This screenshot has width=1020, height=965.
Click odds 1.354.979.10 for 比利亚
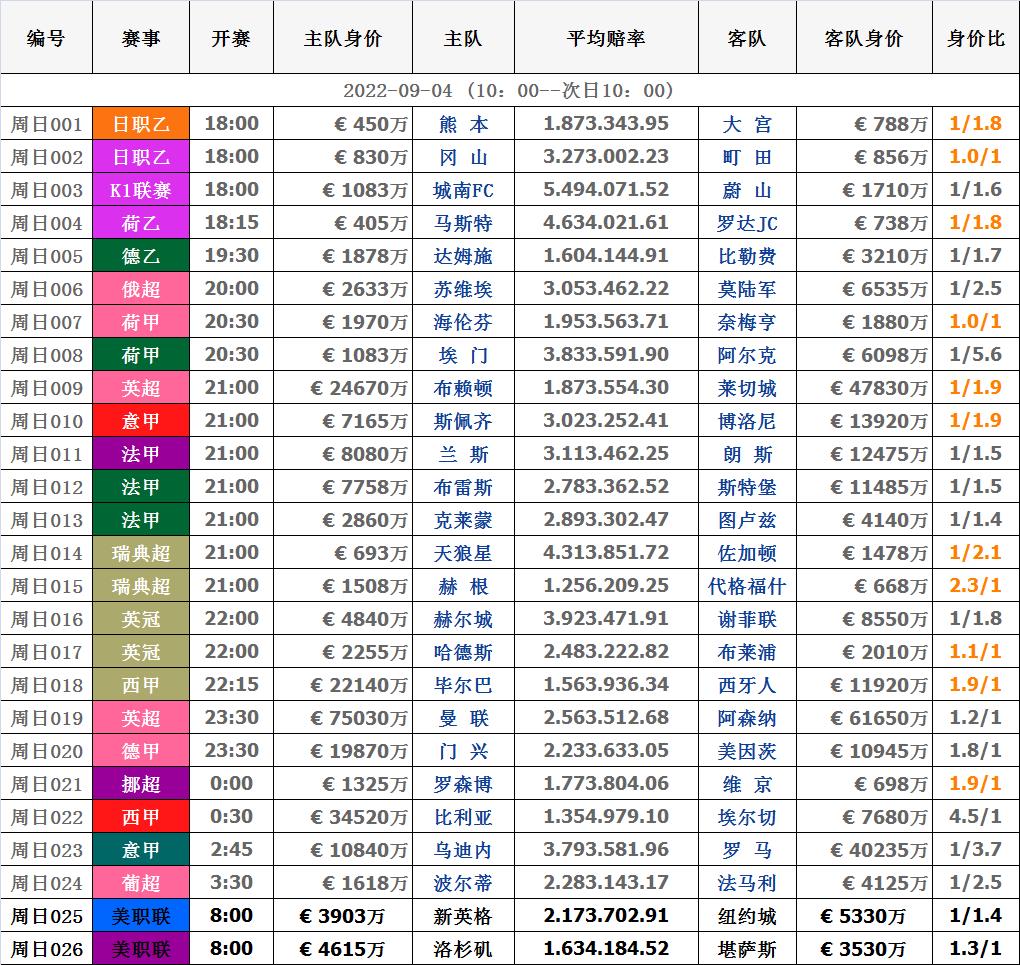pyautogui.click(x=605, y=817)
